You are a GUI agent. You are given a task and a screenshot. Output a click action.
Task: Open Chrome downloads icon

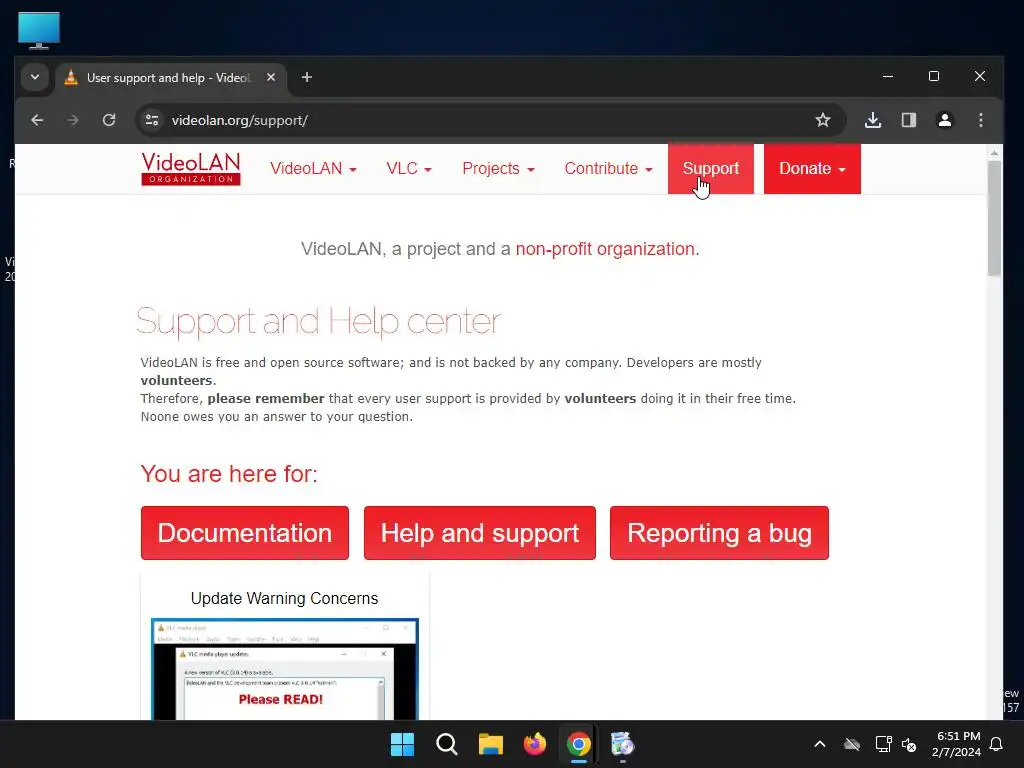click(x=873, y=120)
